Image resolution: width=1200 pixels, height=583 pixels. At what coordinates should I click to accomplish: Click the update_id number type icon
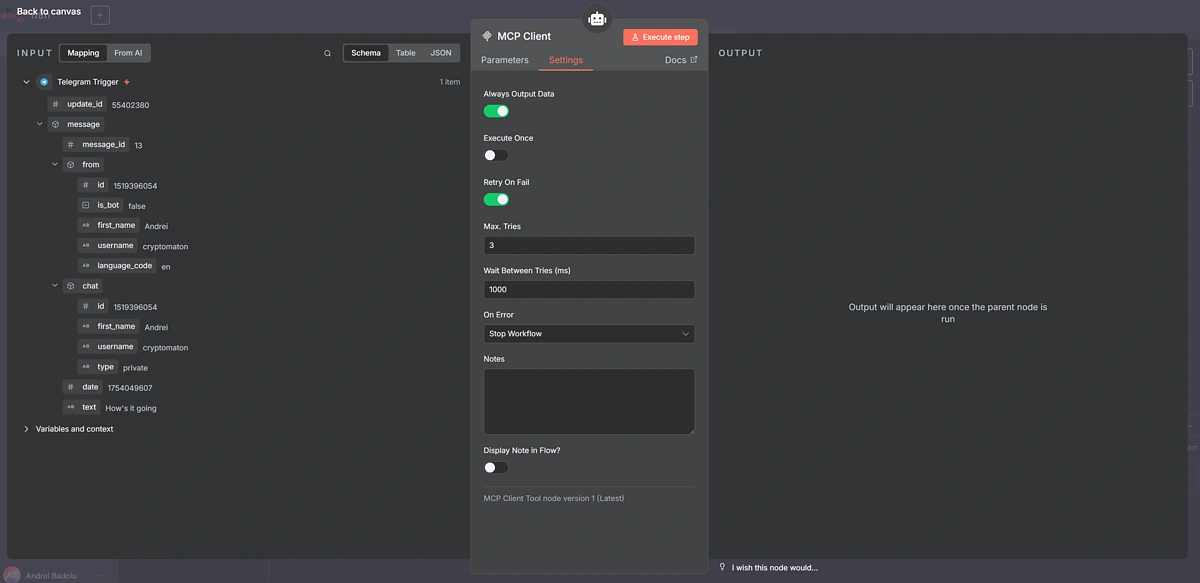pyautogui.click(x=55, y=104)
